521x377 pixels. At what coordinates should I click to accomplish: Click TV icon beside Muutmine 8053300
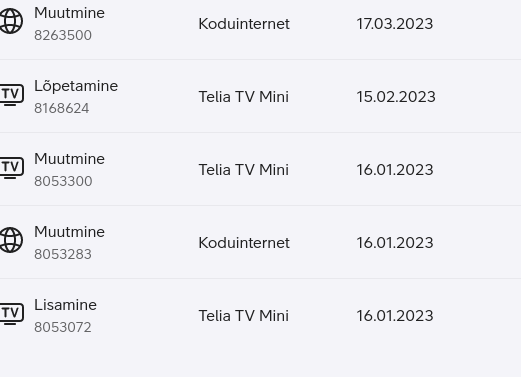pyautogui.click(x=12, y=168)
